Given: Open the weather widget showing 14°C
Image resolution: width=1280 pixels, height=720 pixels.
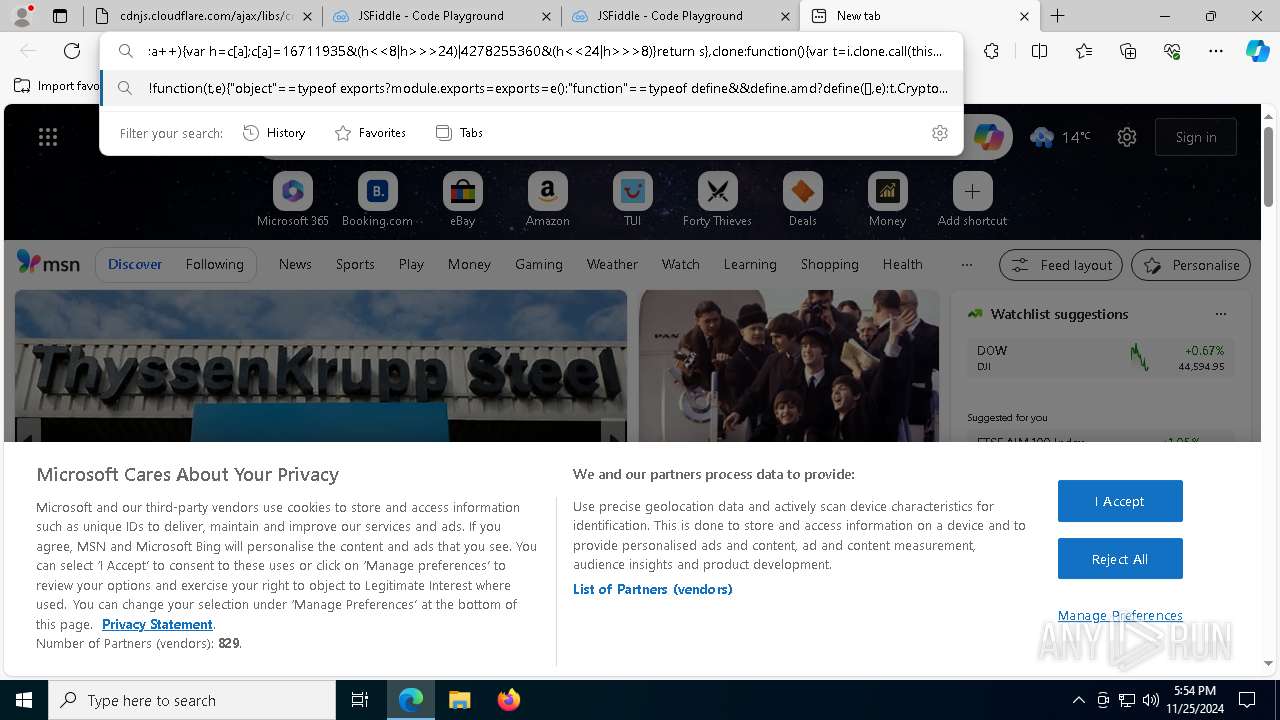Looking at the screenshot, I should tap(1061, 137).
